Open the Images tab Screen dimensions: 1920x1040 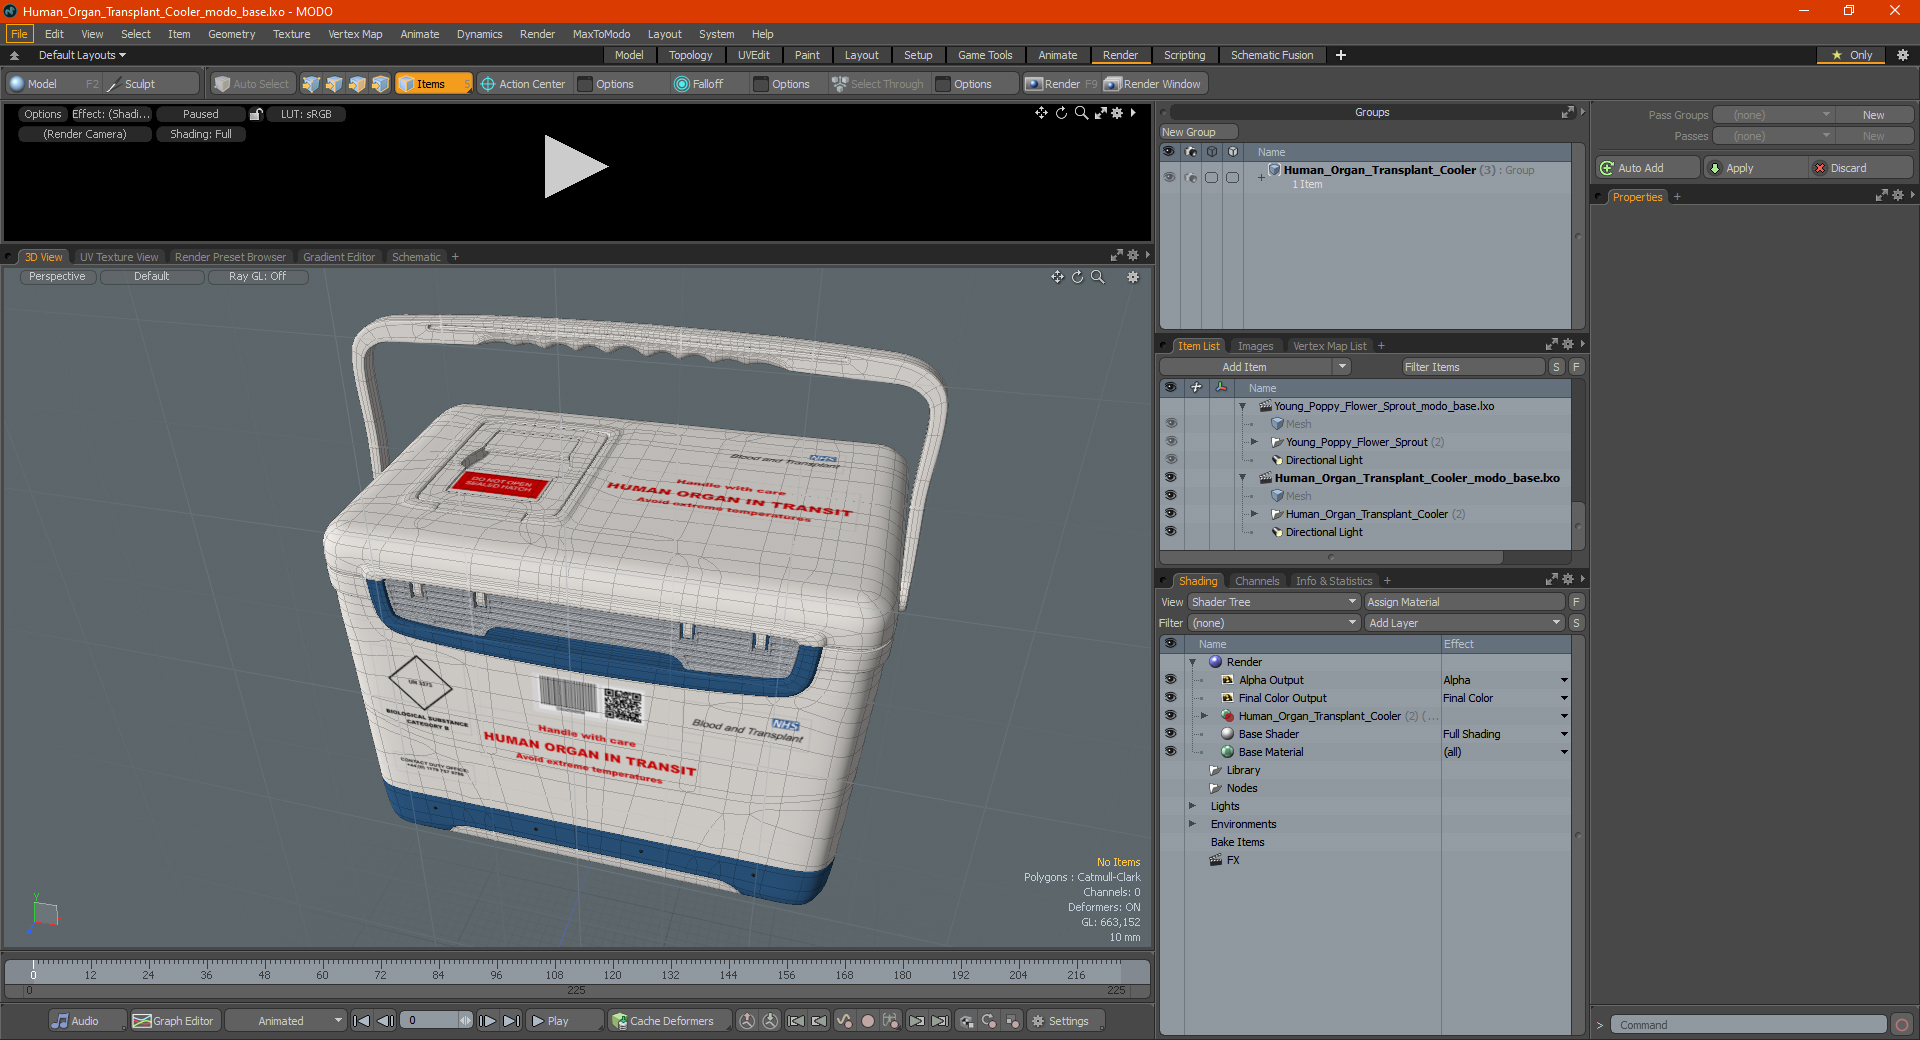(x=1255, y=346)
